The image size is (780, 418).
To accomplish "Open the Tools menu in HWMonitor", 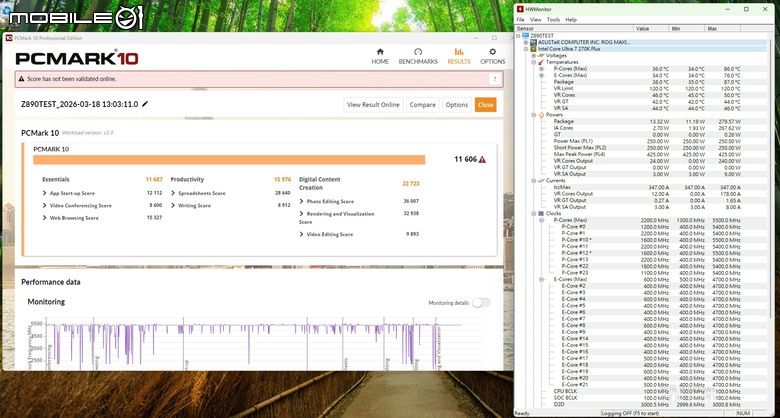I will pyautogui.click(x=553, y=19).
